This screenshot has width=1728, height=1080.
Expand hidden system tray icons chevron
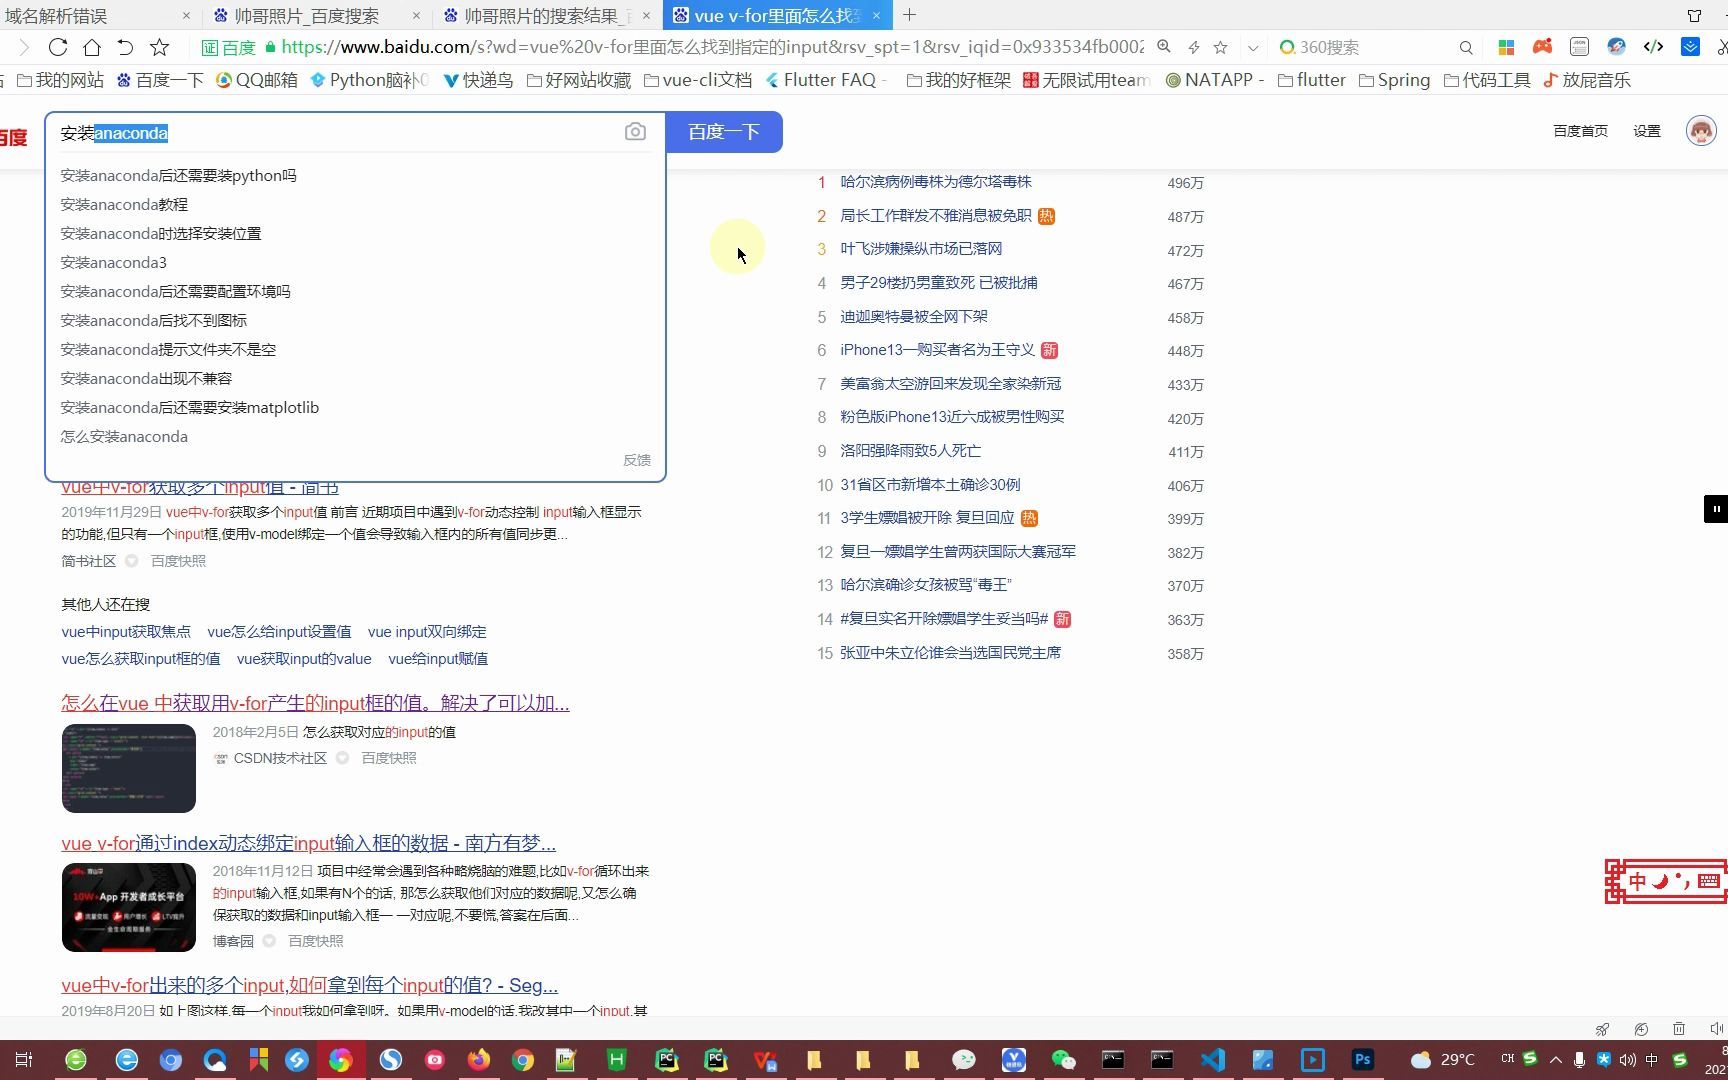coord(1555,1060)
